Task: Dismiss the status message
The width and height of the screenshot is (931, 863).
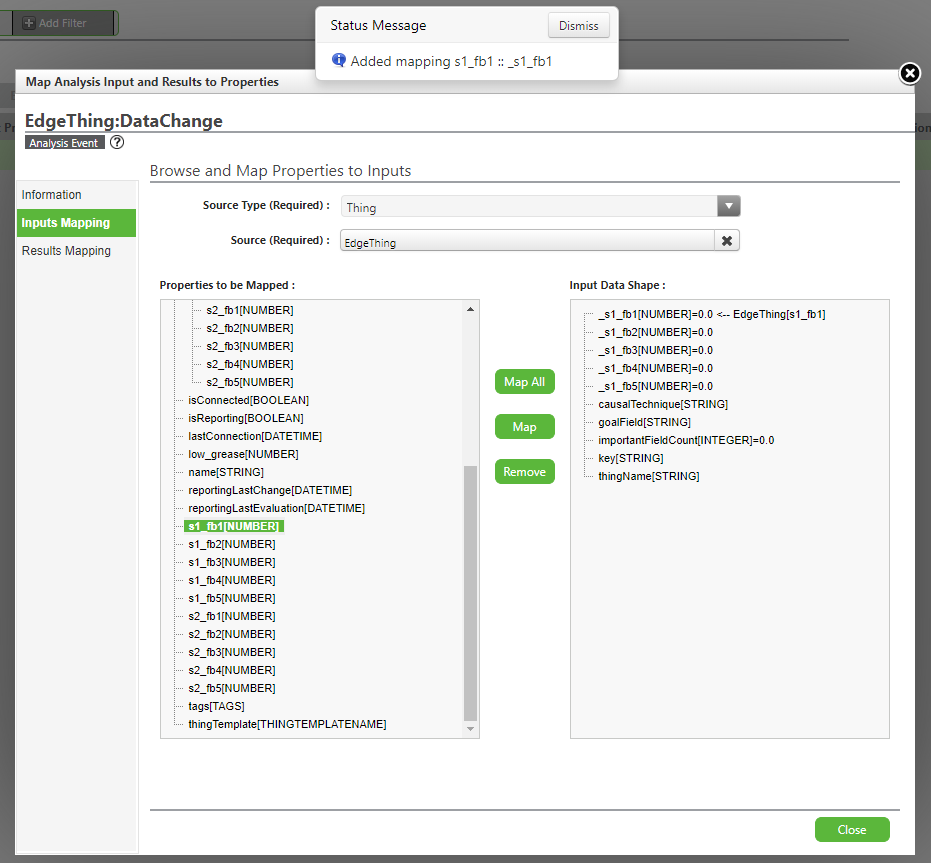Action: (578, 26)
